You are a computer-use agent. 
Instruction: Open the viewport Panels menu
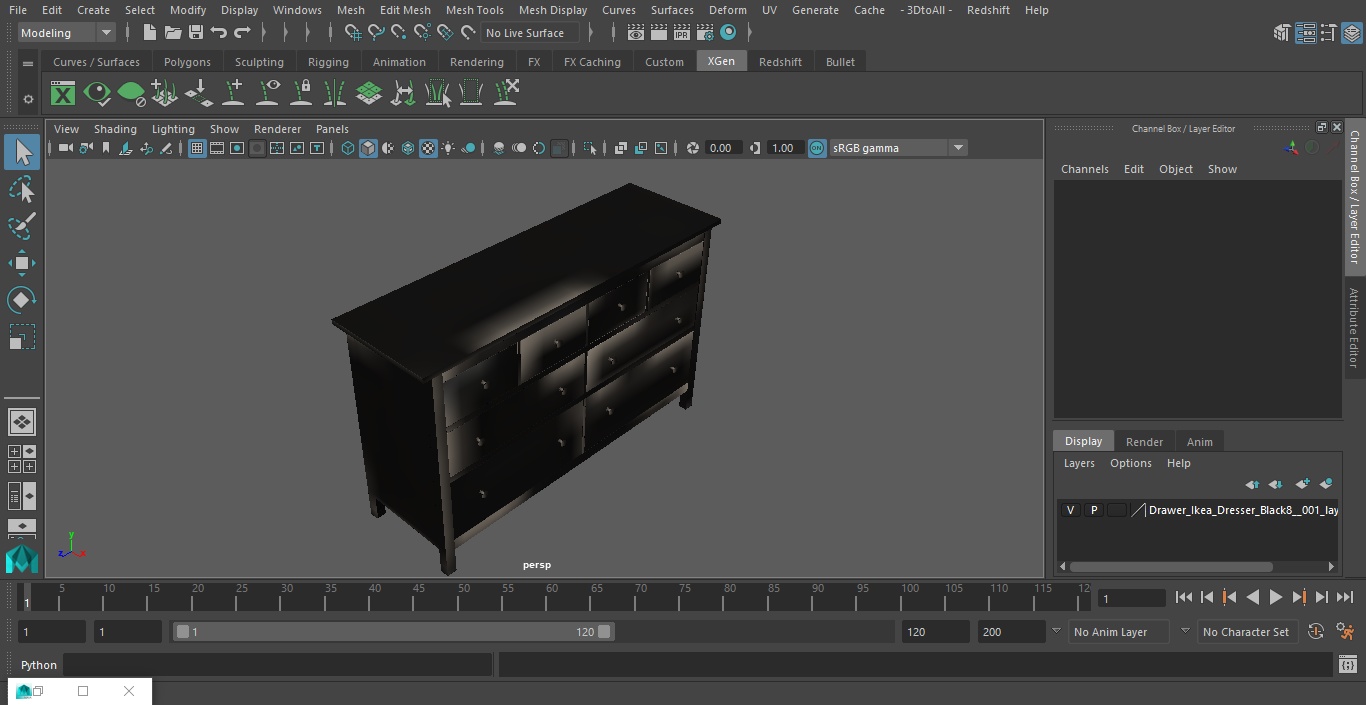click(x=332, y=129)
